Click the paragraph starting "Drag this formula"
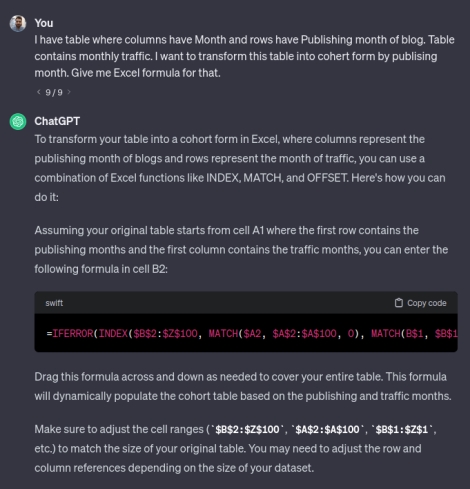The width and height of the screenshot is (470, 489). (243, 386)
